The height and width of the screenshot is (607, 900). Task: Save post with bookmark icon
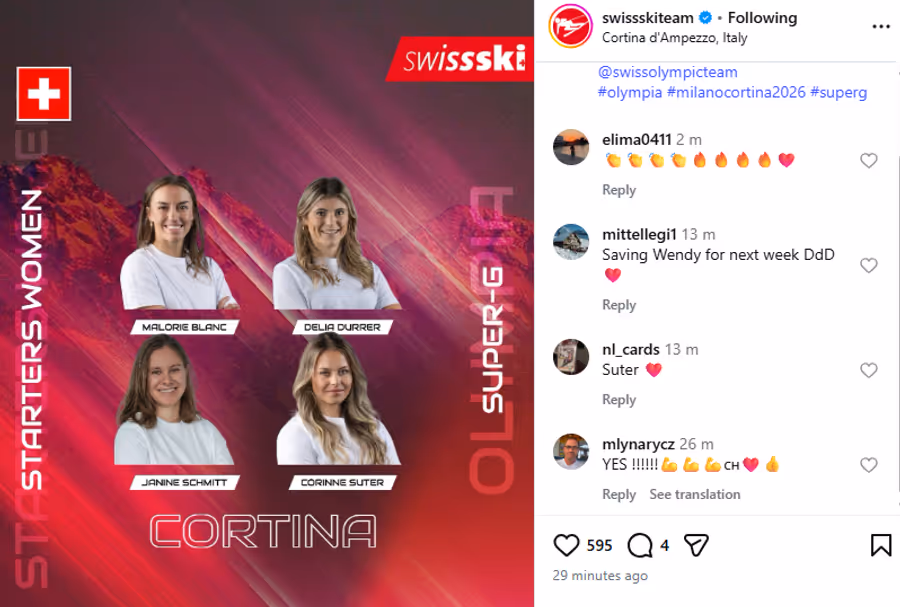tap(880, 545)
